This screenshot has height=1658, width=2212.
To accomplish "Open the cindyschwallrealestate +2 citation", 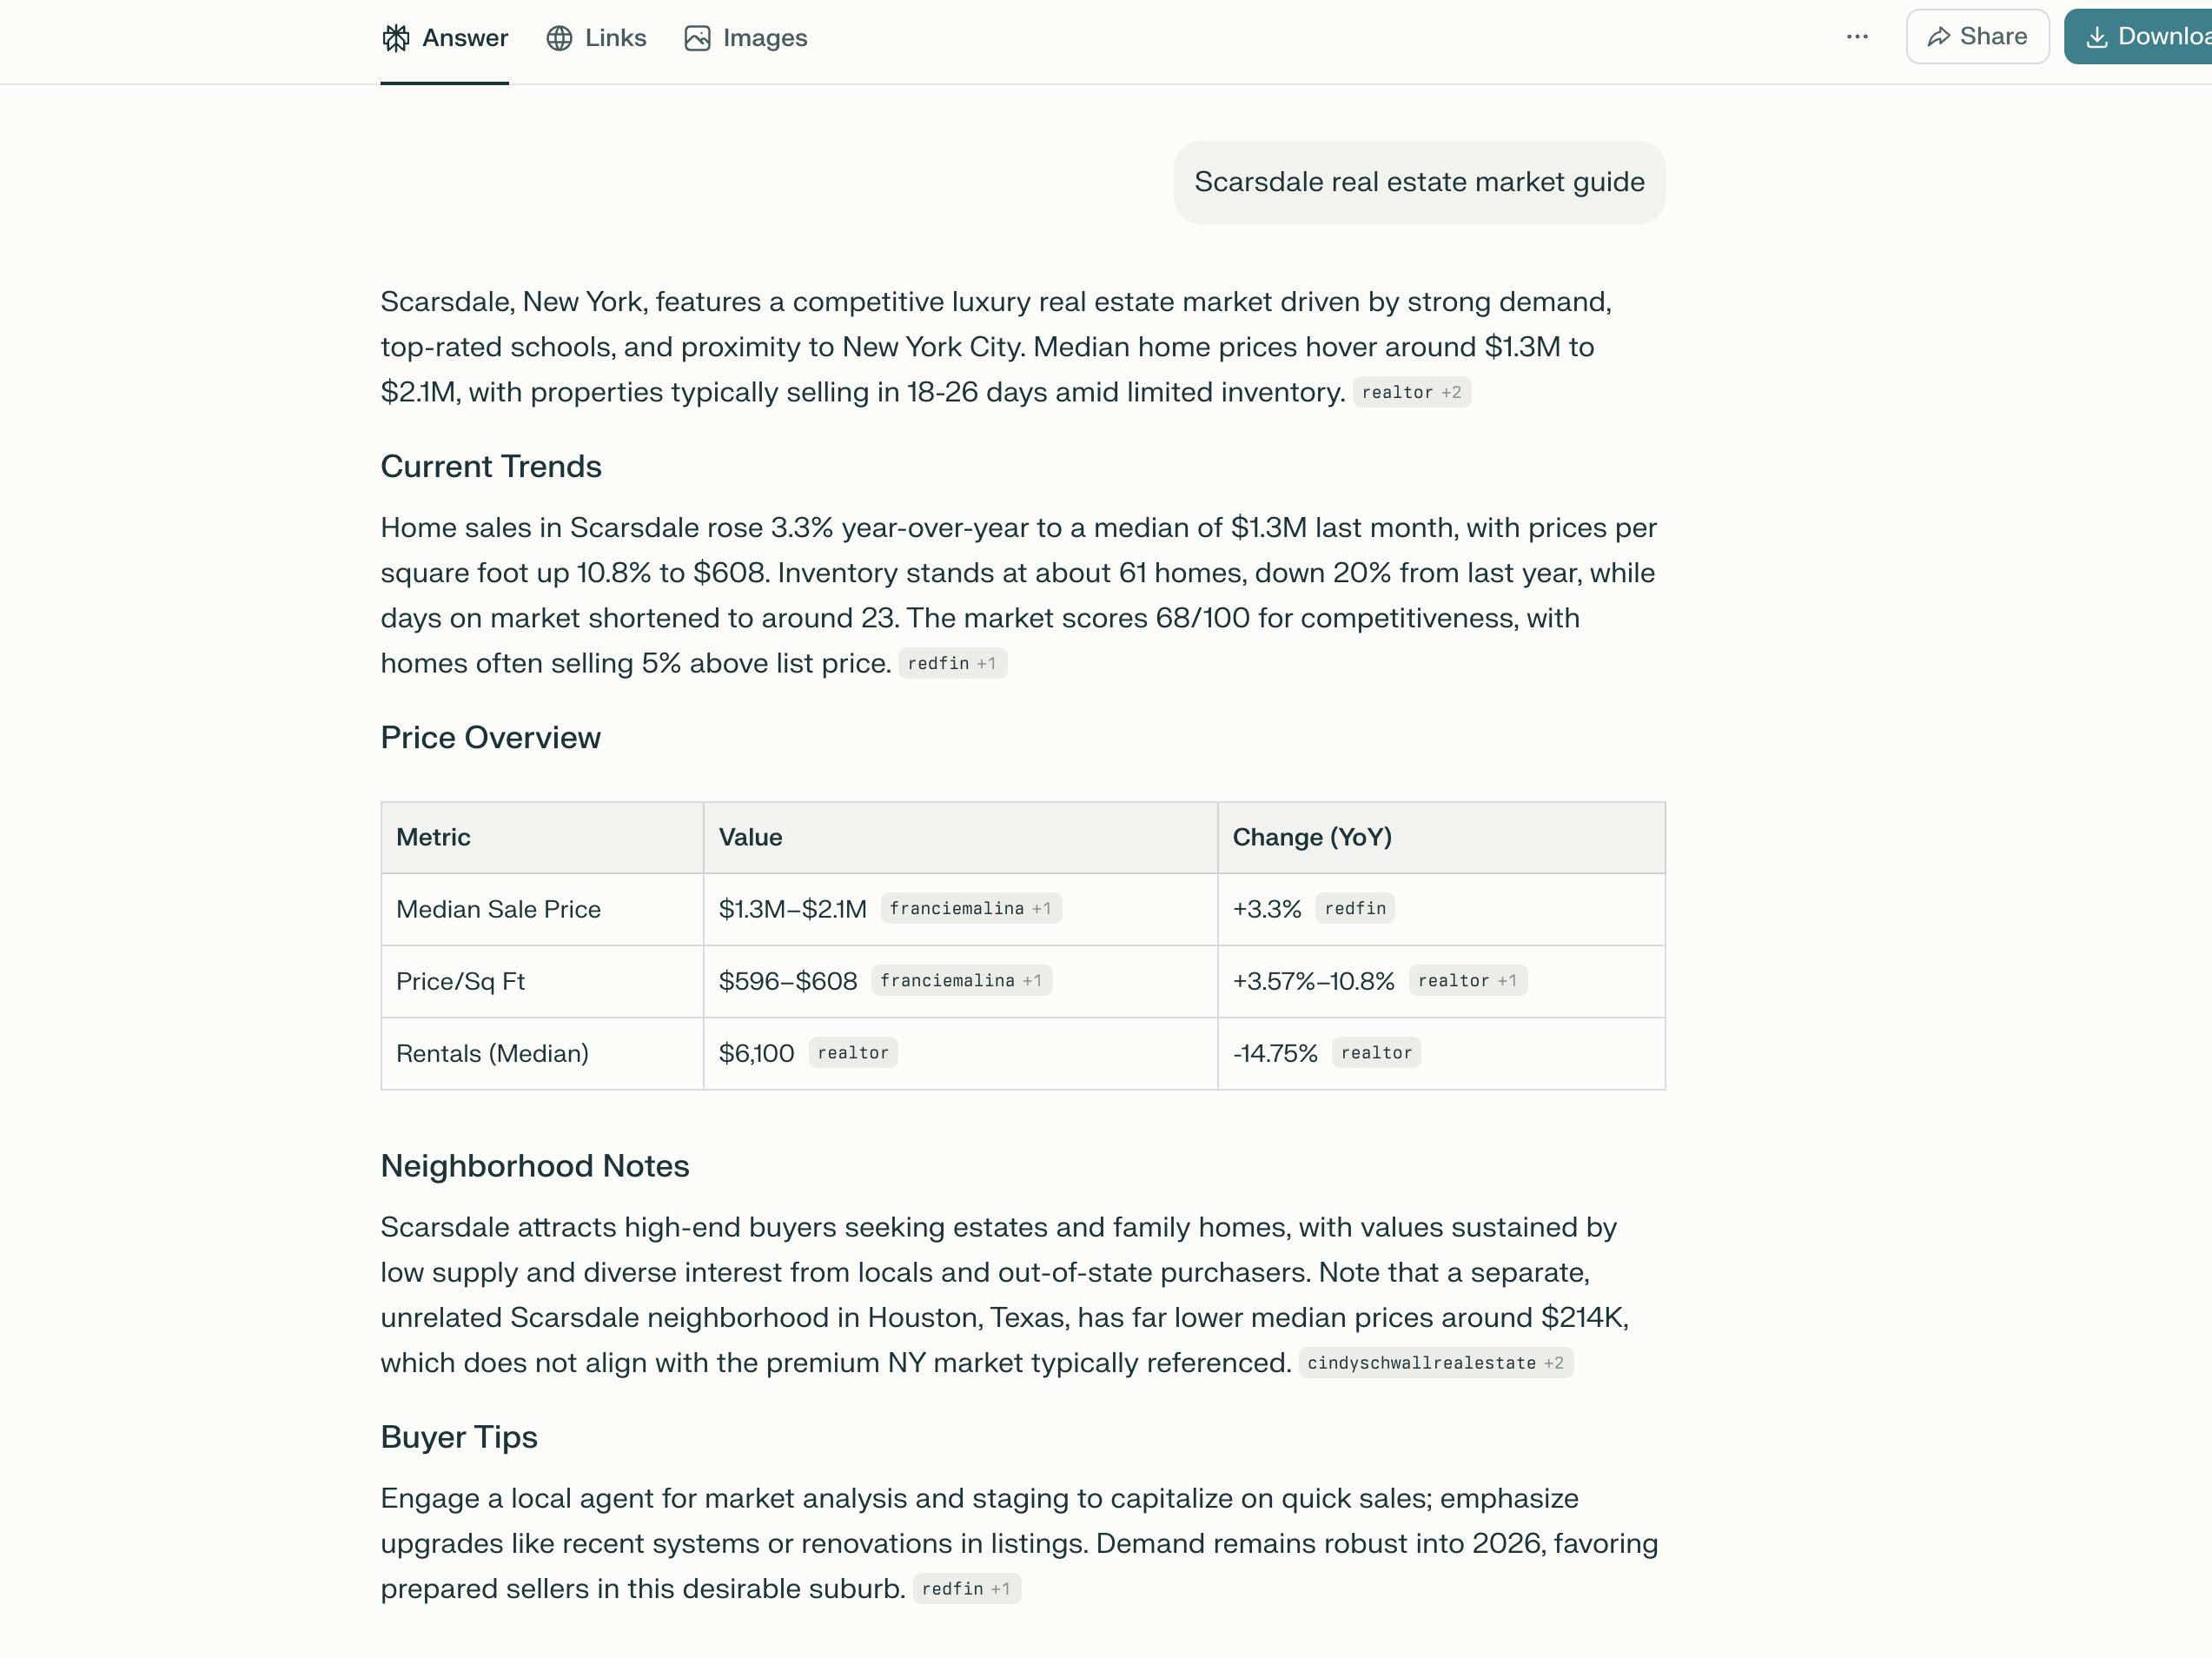I will 1435,1363.
